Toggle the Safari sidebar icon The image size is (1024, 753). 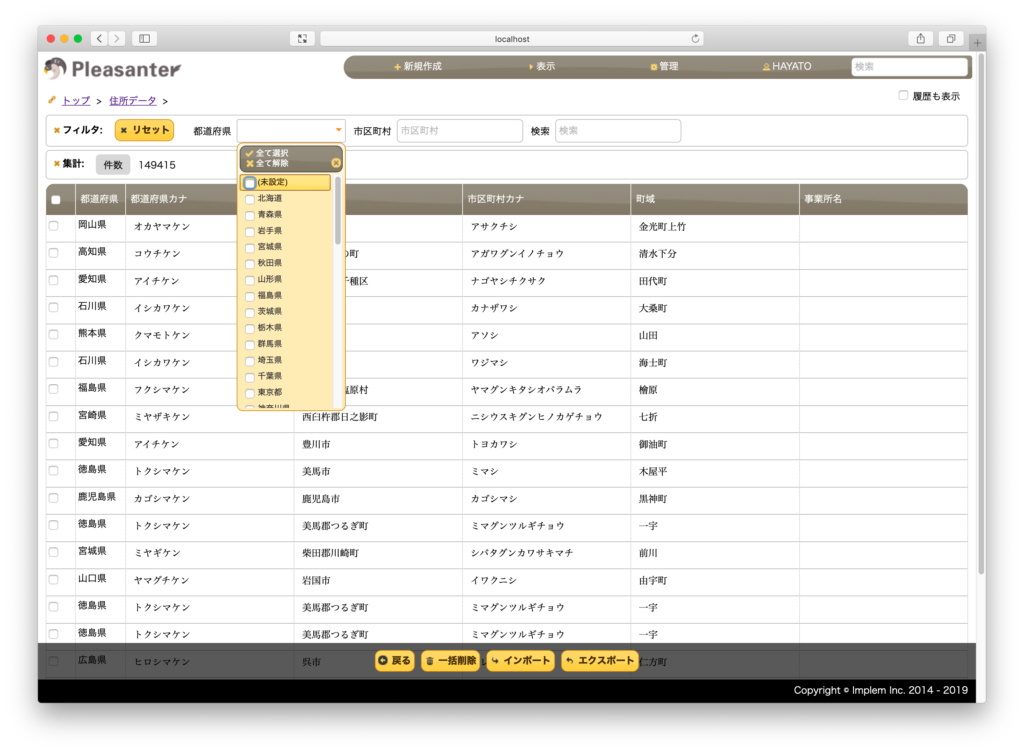pos(144,39)
